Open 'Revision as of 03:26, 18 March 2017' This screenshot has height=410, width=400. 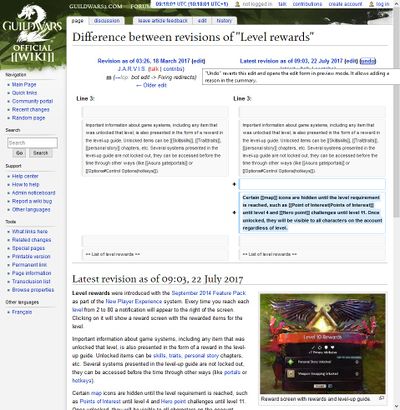coord(144,61)
